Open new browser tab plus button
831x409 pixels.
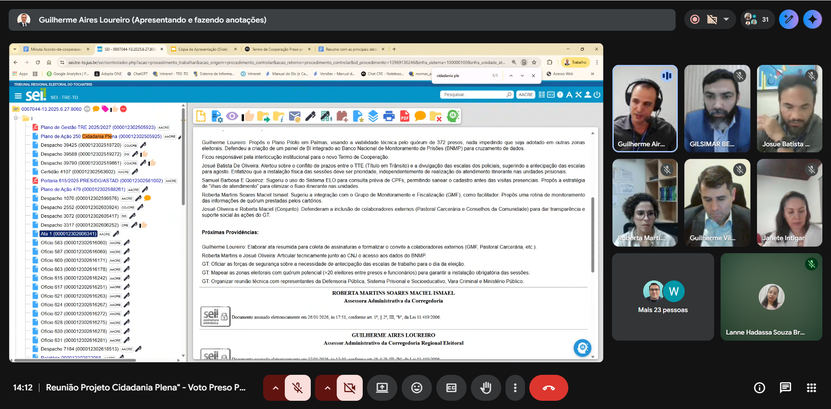pyautogui.click(x=394, y=49)
